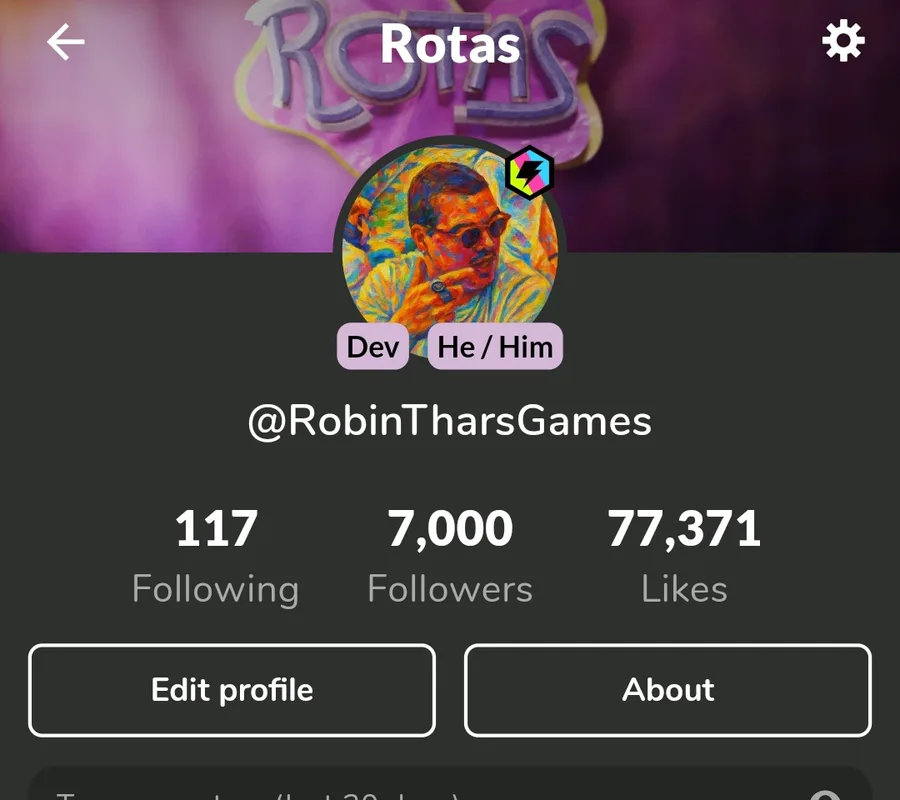Open the partially visible last 30 days card
Screen dimensions: 900x800
pos(450,784)
